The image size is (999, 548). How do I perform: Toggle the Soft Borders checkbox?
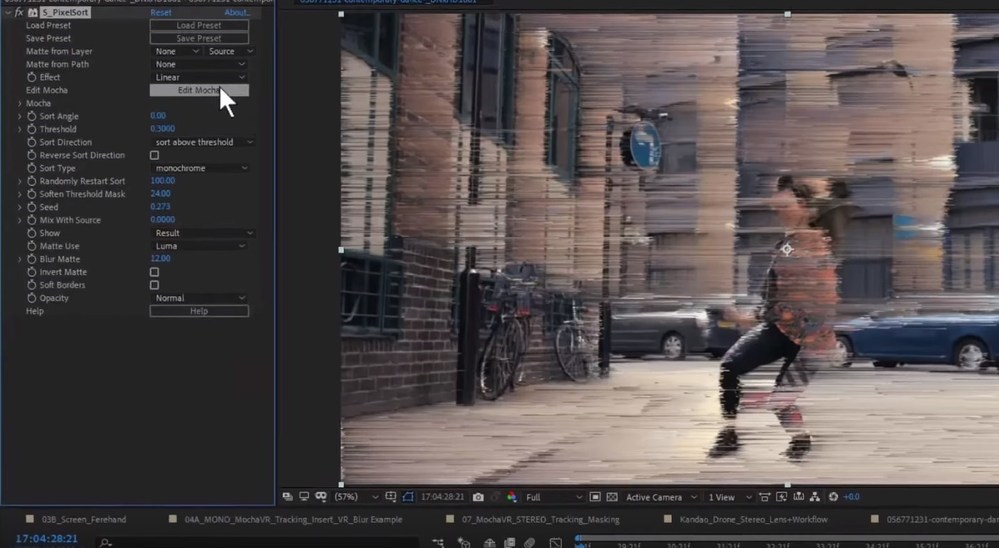point(154,285)
